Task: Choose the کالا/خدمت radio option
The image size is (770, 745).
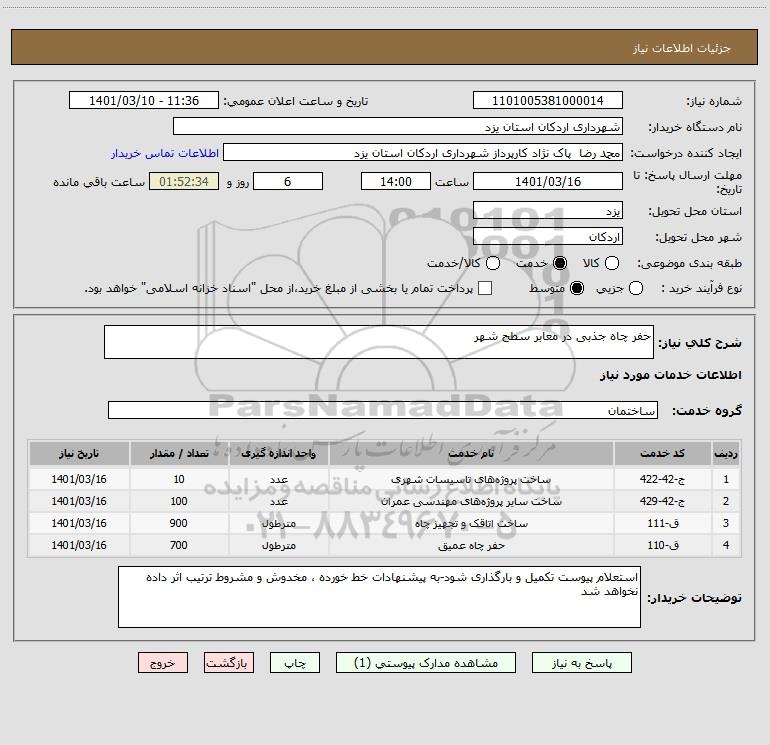Action: point(493,263)
